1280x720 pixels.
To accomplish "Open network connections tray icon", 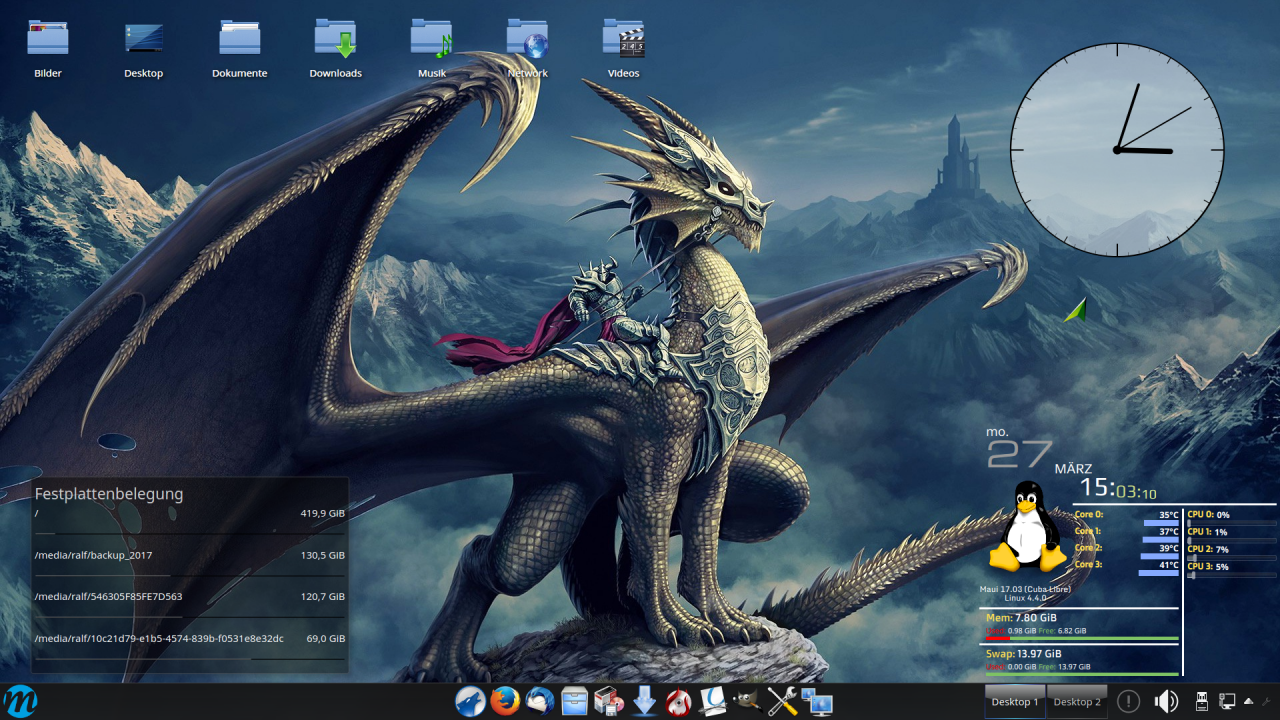I will [1227, 702].
